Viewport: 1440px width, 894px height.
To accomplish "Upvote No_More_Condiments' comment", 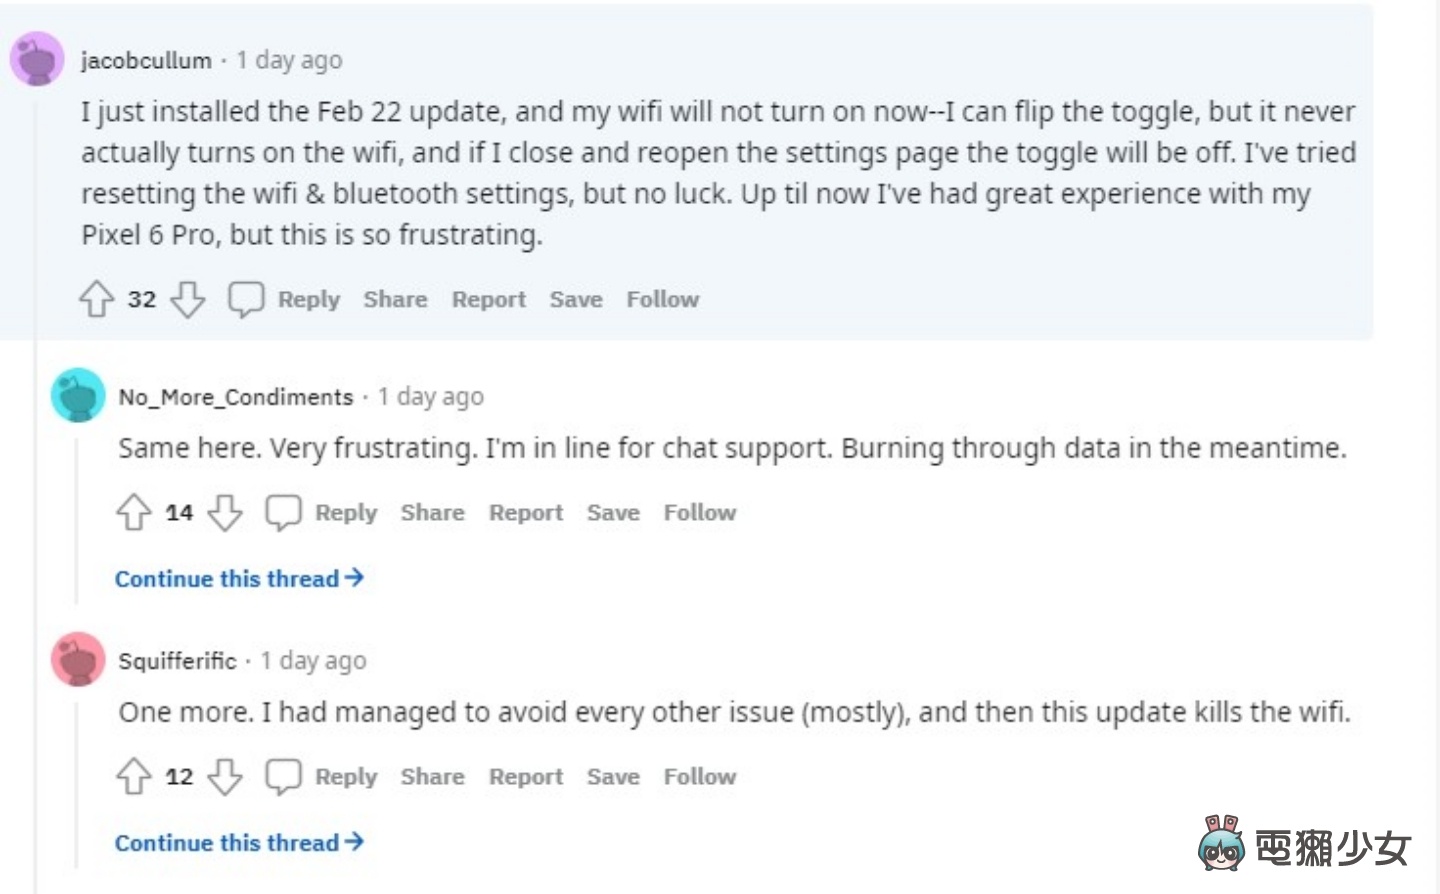I will [134, 512].
